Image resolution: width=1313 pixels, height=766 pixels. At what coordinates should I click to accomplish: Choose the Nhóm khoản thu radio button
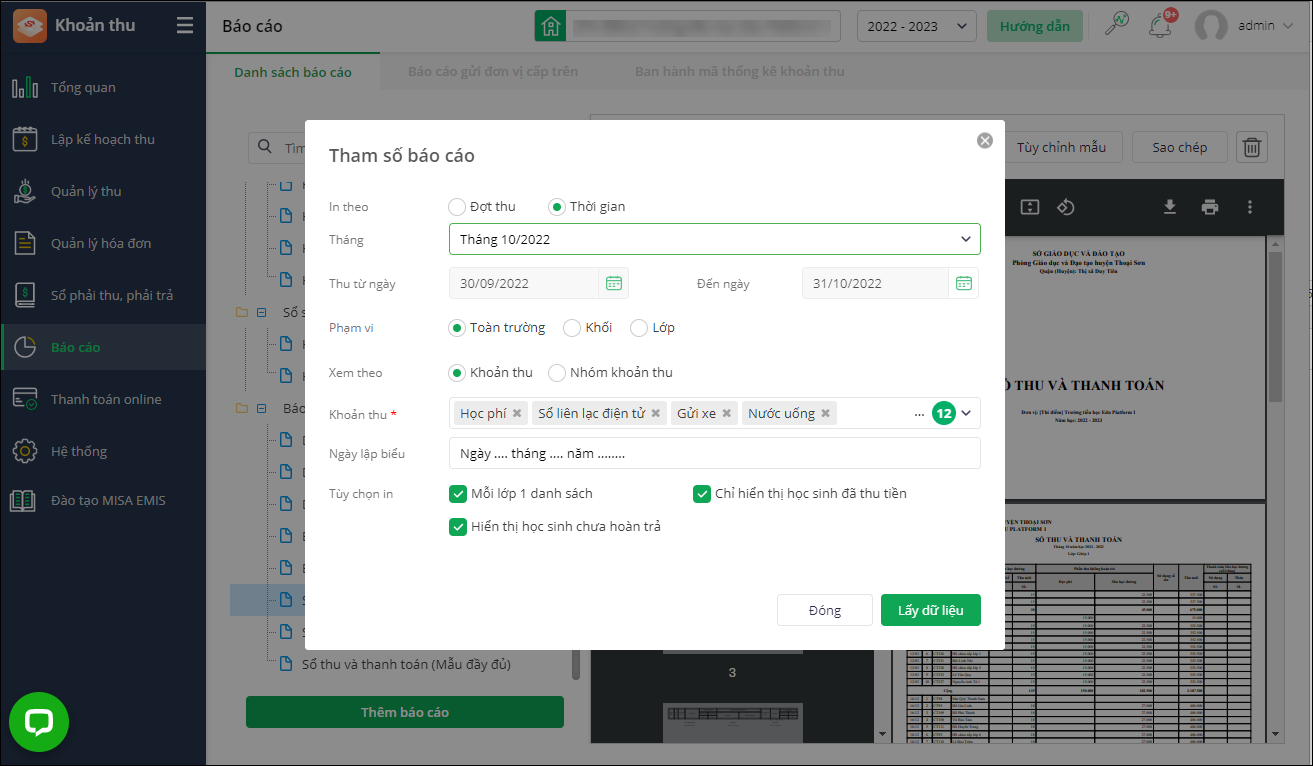pos(557,372)
